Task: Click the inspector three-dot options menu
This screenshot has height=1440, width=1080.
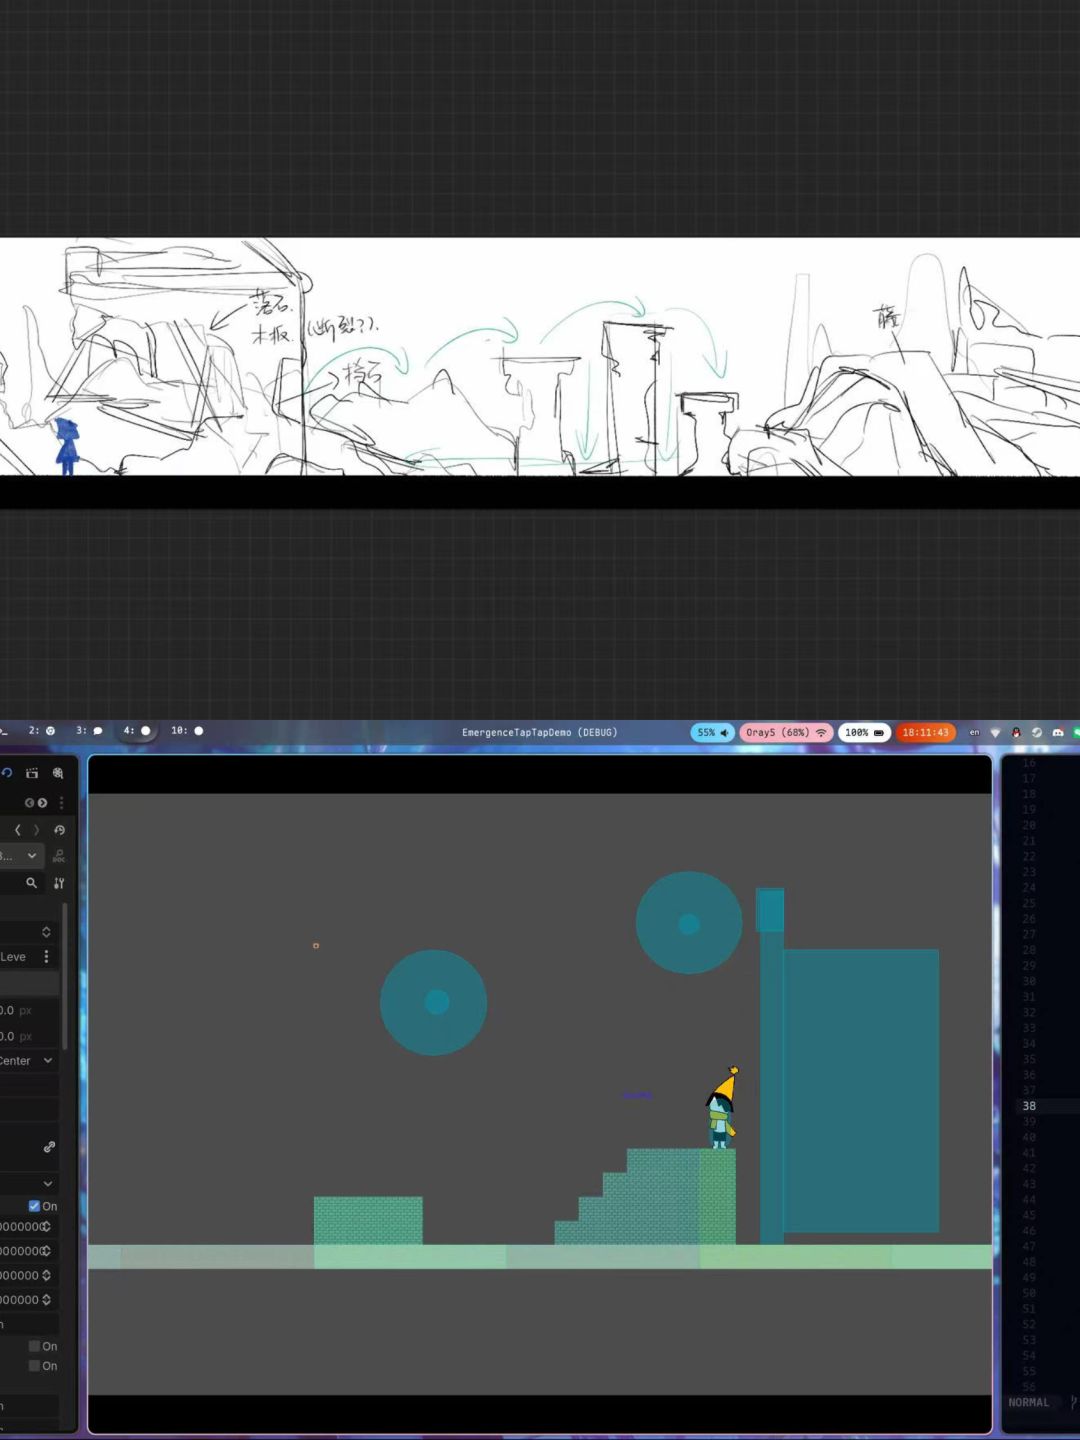Action: coord(61,802)
